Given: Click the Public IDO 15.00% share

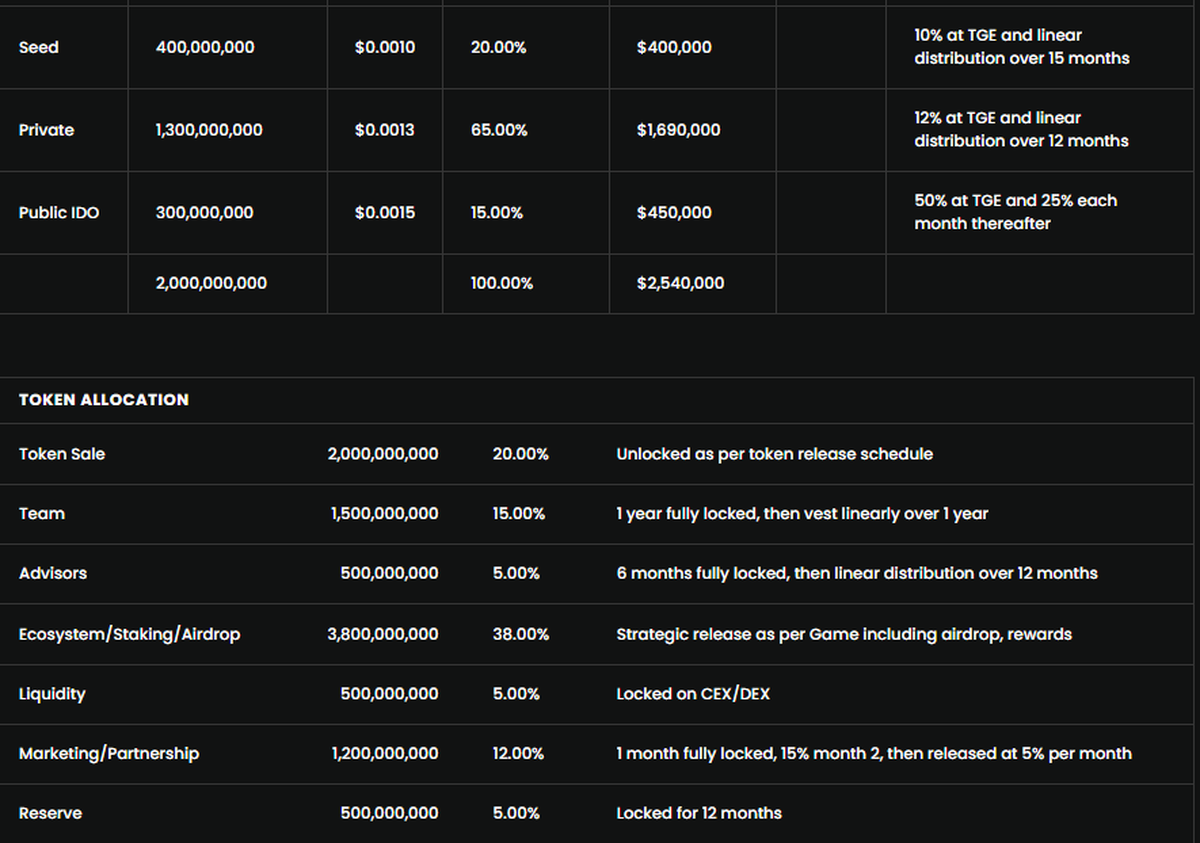Looking at the screenshot, I should click(497, 213).
